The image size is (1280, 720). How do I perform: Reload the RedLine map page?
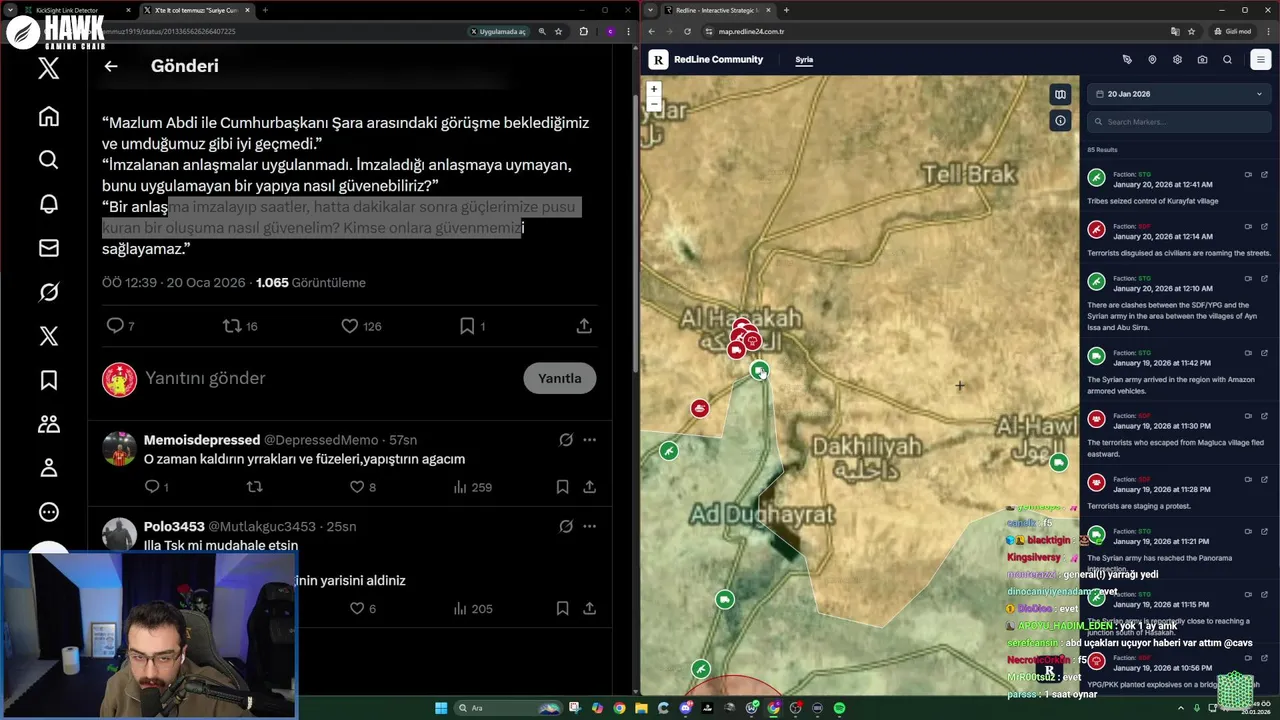pyautogui.click(x=687, y=31)
